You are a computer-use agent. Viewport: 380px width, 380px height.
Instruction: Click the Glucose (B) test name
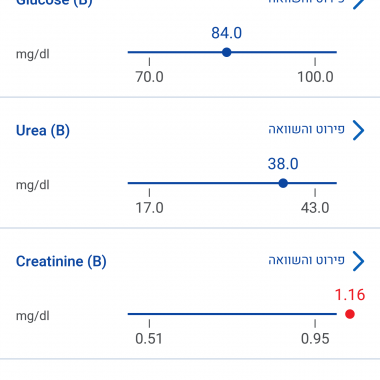[x=54, y=3]
